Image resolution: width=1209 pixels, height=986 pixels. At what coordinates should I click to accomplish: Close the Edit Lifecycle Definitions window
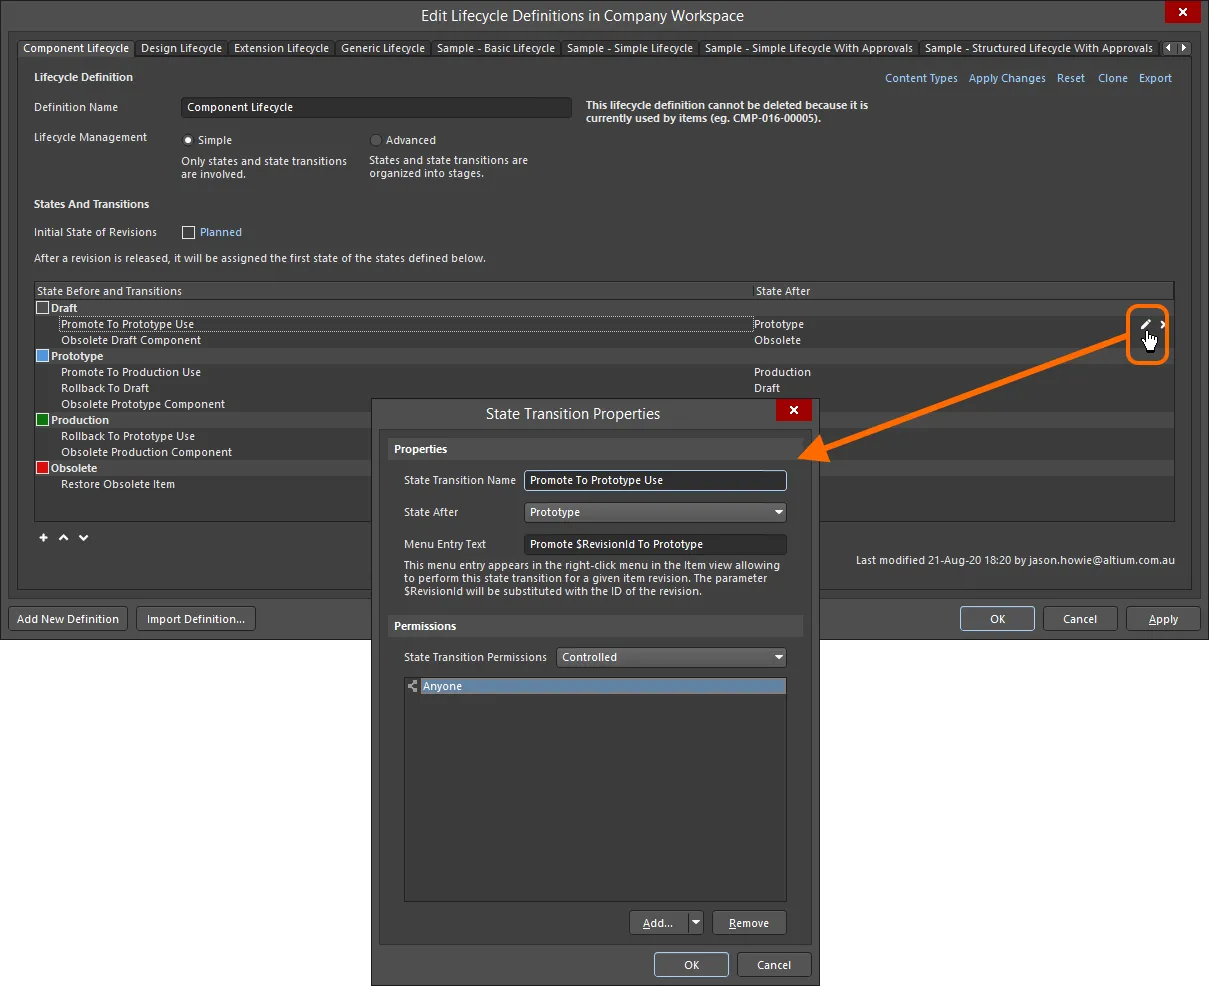[x=1183, y=12]
